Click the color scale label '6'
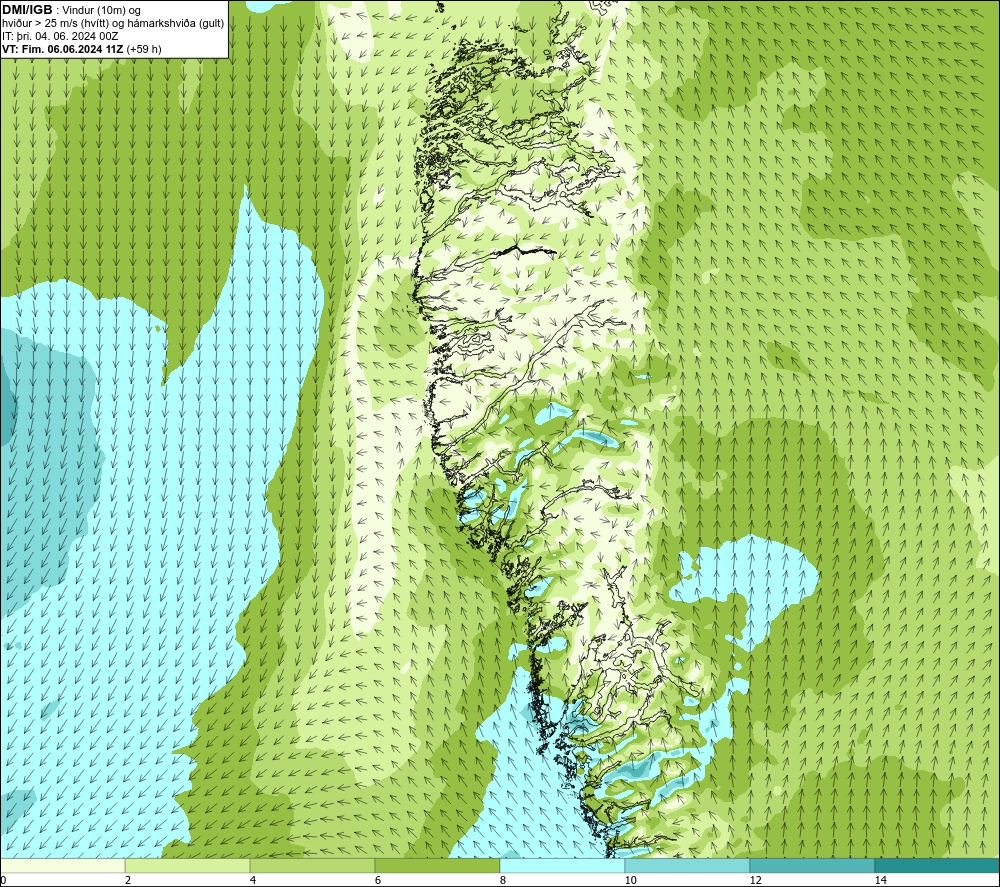This screenshot has height=887, width=1000. pyautogui.click(x=378, y=881)
